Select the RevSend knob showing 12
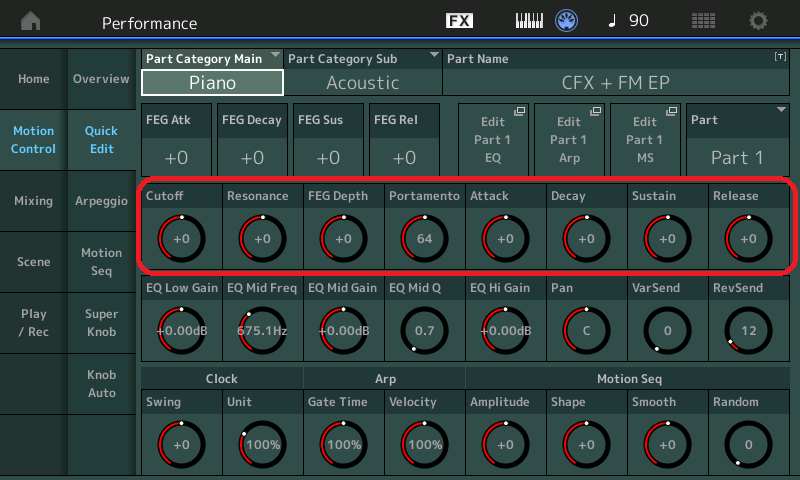 pos(748,330)
